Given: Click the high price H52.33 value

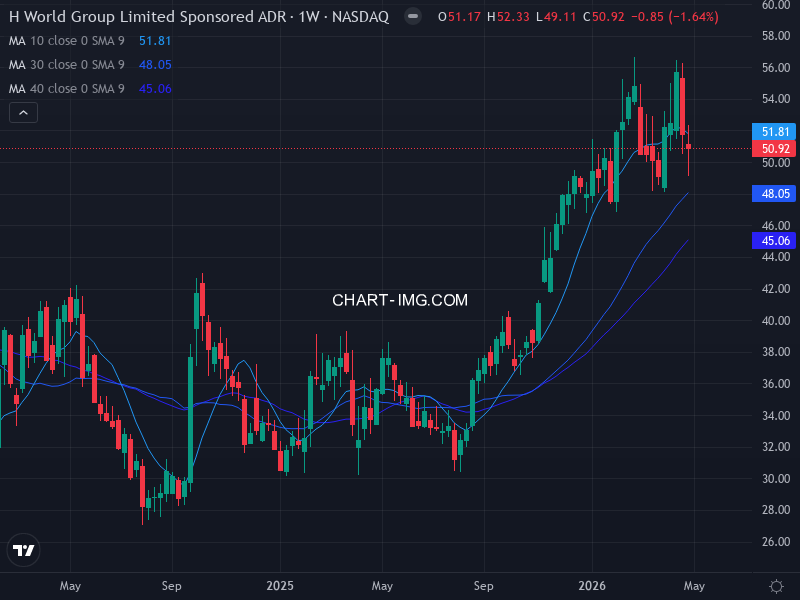Looking at the screenshot, I should tap(508, 17).
